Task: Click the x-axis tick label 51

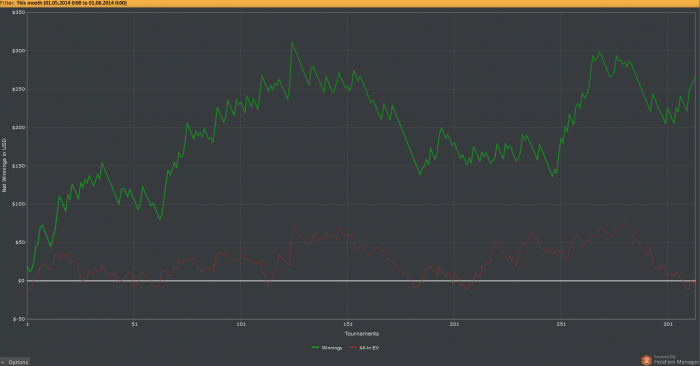Action: coord(134,324)
